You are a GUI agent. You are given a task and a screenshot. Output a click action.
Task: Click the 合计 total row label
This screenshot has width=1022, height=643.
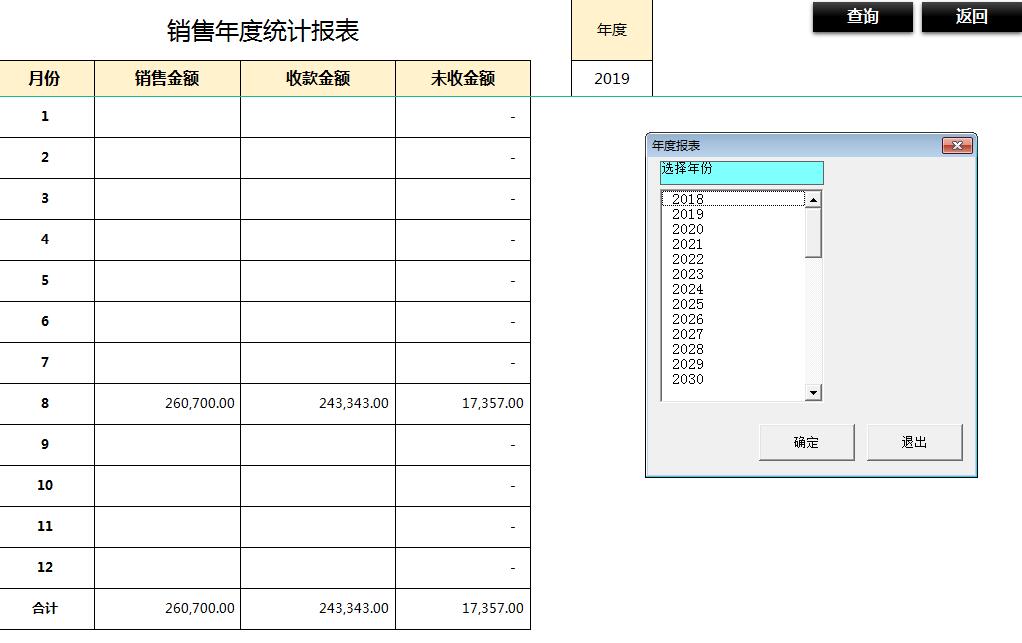[x=46, y=607]
